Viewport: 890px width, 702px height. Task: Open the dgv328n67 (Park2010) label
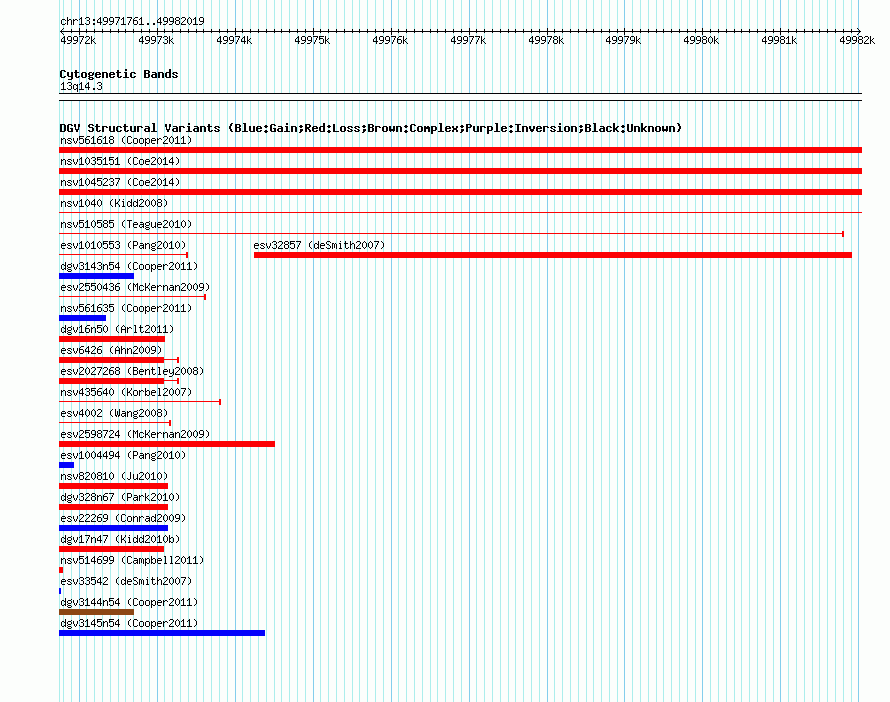[120, 497]
